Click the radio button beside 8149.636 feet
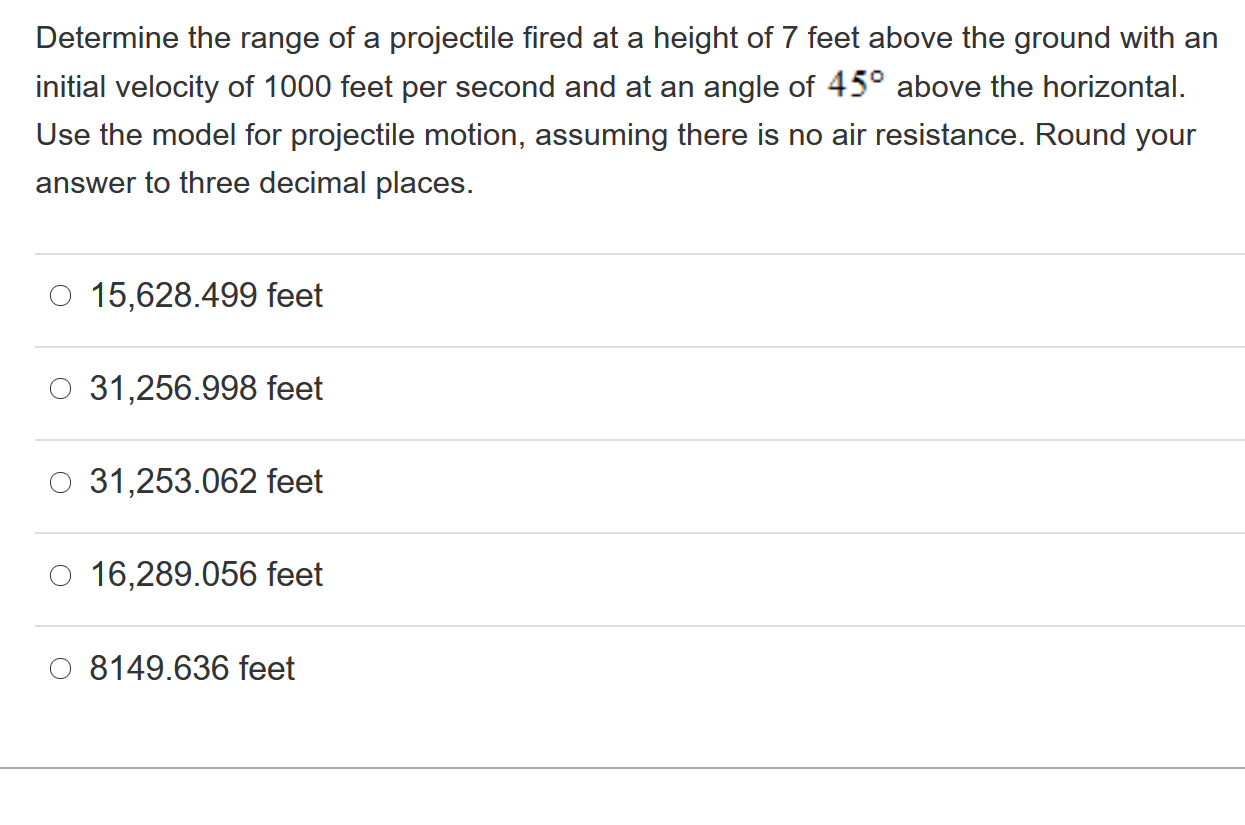 [60, 668]
